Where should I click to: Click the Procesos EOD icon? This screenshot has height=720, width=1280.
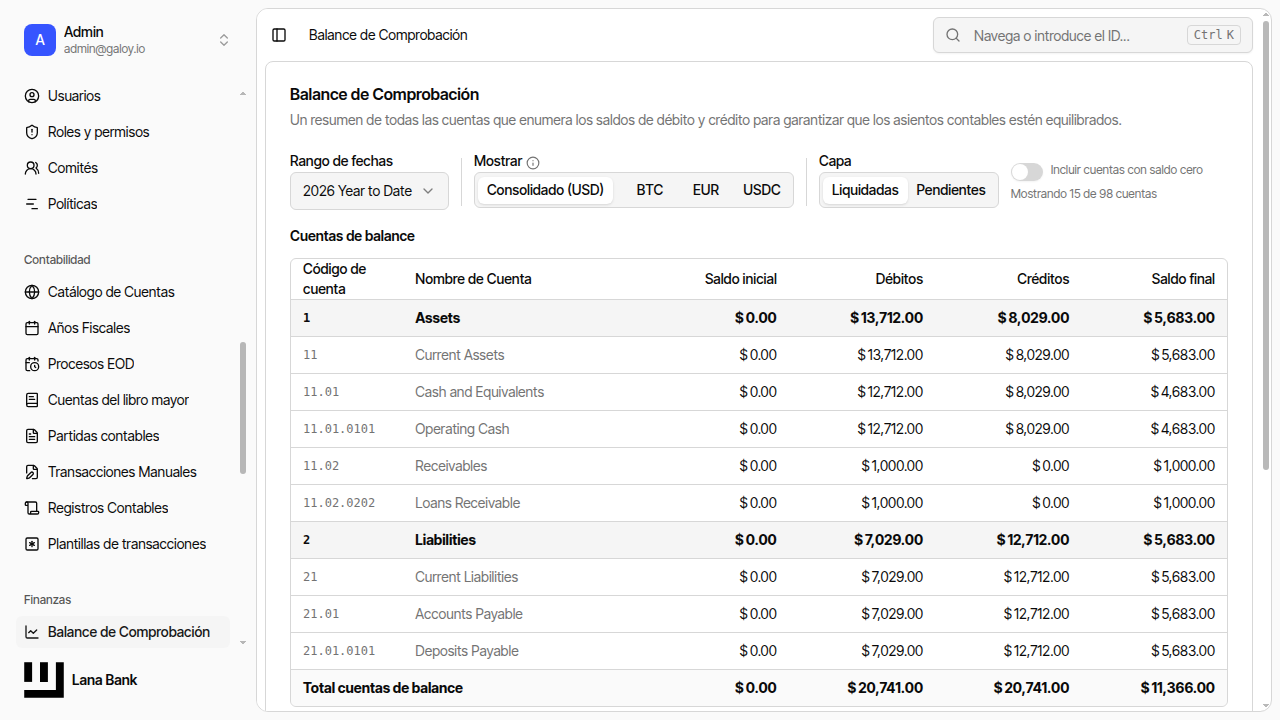tap(32, 364)
